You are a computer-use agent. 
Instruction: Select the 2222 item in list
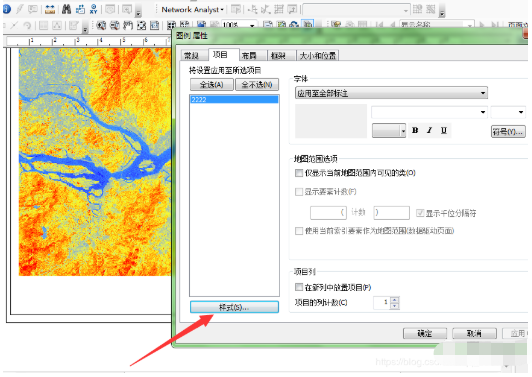(x=234, y=99)
